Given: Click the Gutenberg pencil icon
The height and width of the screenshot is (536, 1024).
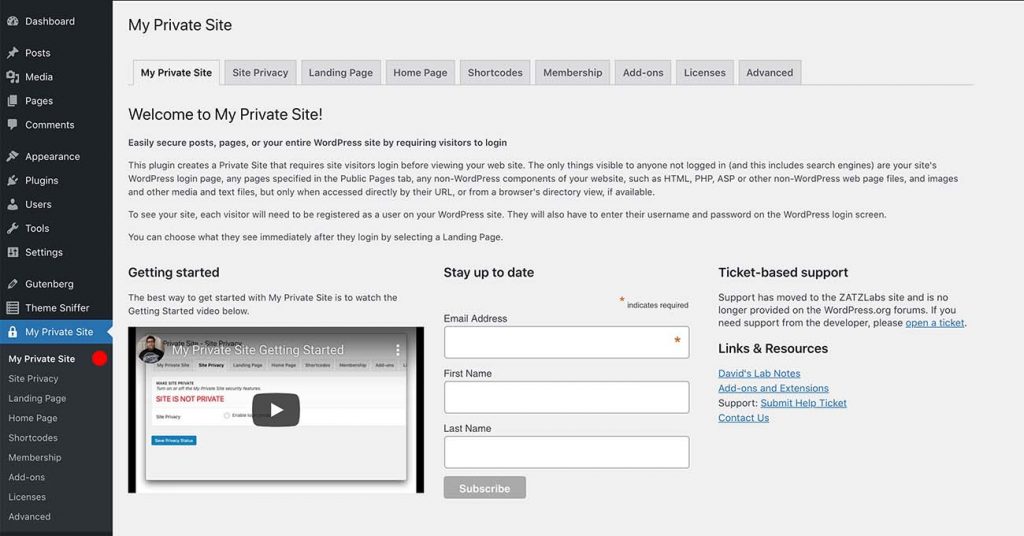Looking at the screenshot, I should coord(12,284).
